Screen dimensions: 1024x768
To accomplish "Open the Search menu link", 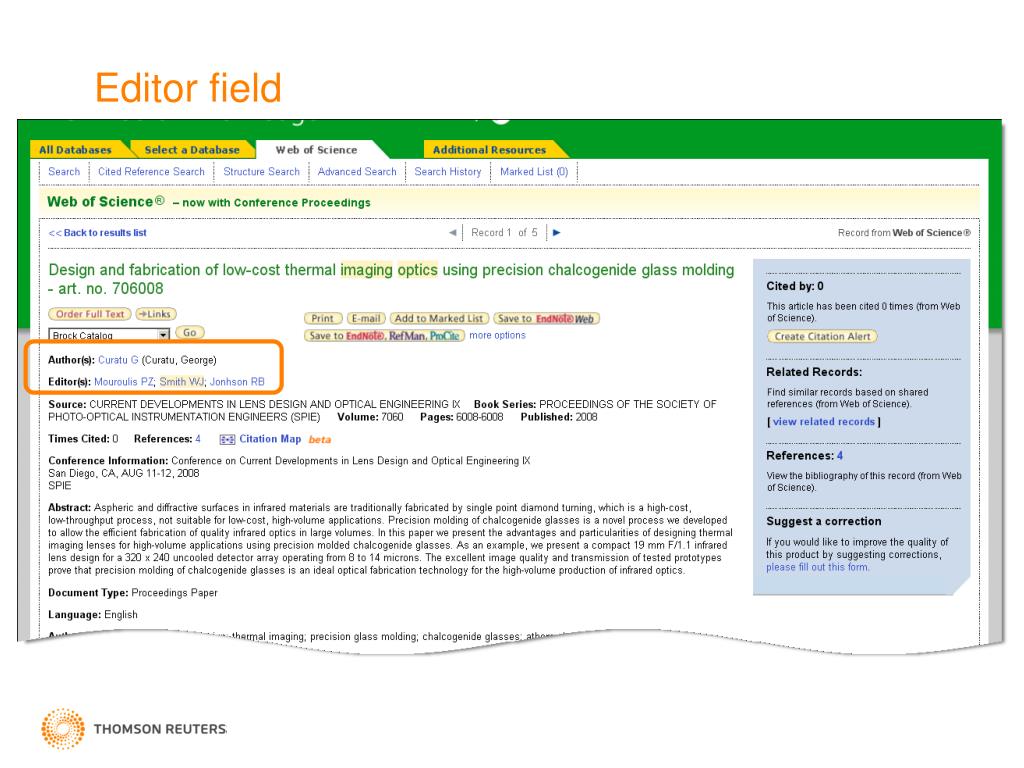I will click(x=64, y=172).
